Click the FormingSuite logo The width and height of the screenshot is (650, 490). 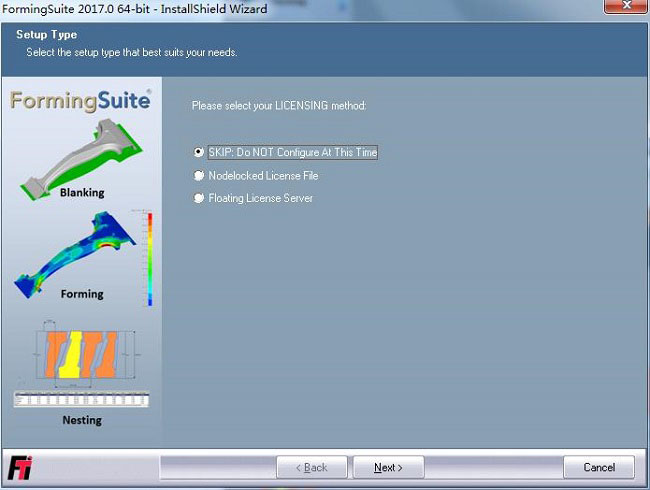click(x=80, y=101)
